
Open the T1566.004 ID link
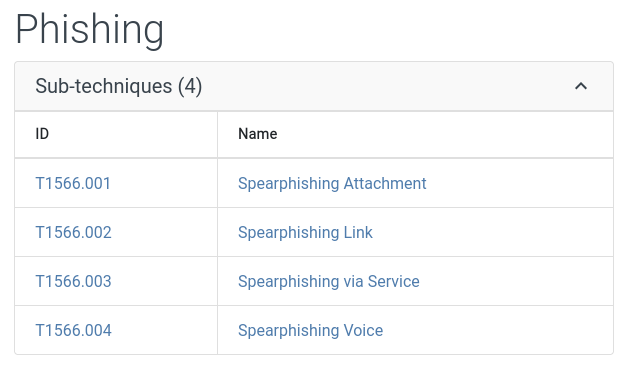point(73,330)
